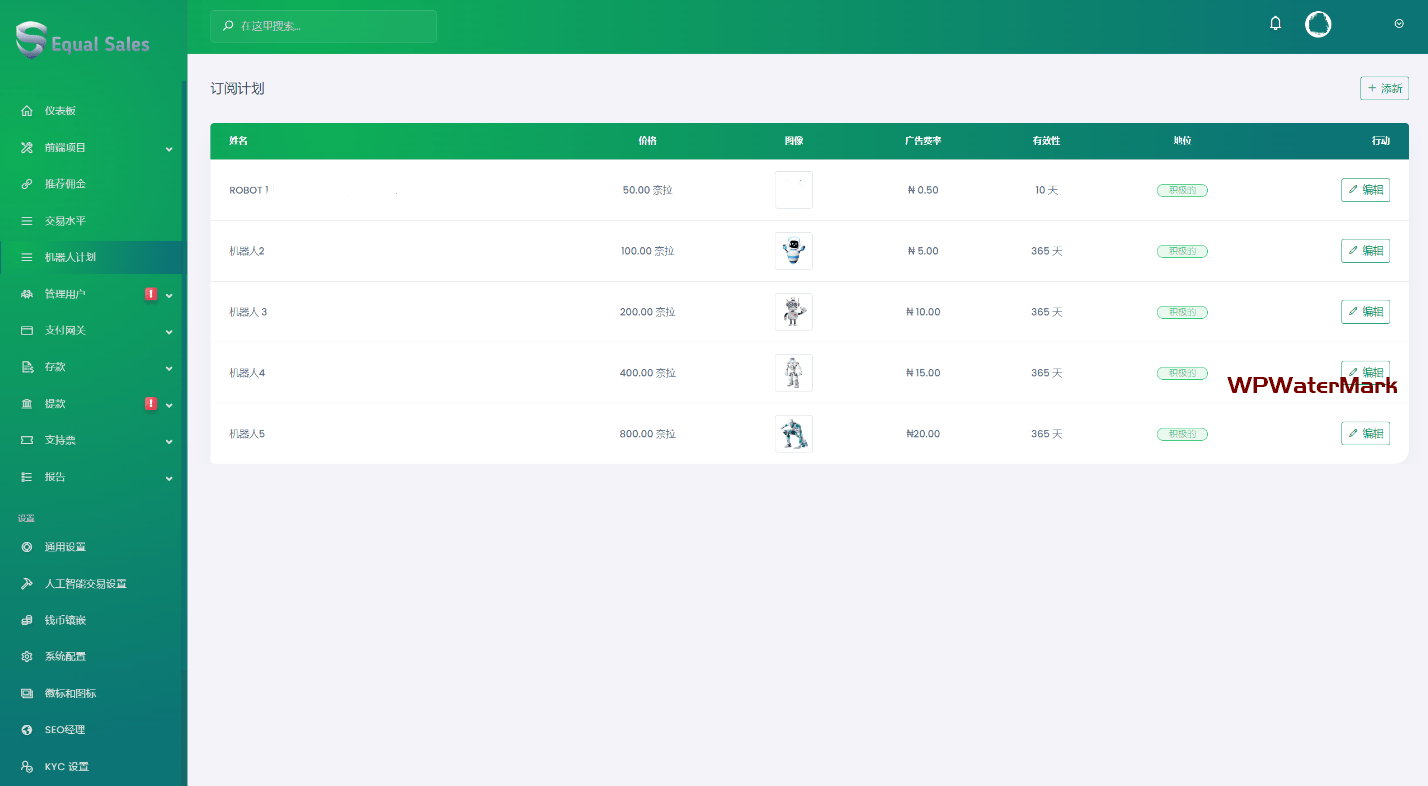The height and width of the screenshot is (786, 1428).
Task: Click the 机器人2 robot thumbnail
Action: tap(793, 251)
